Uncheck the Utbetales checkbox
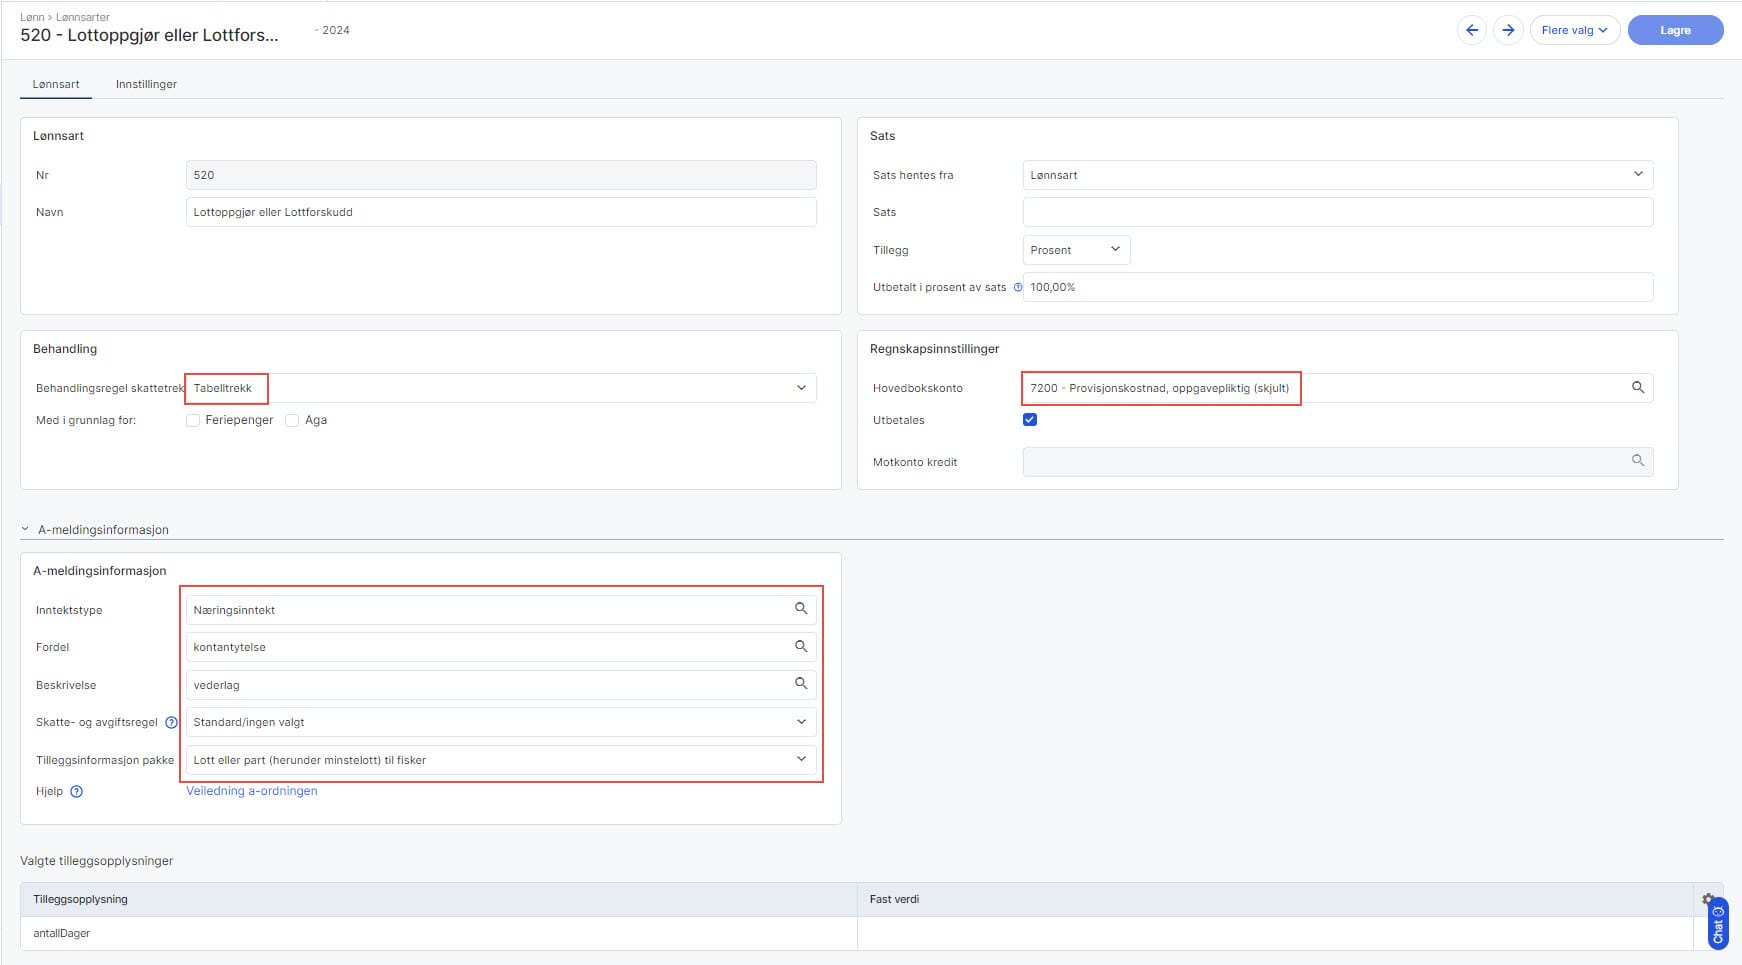The height and width of the screenshot is (965, 1742). click(x=1030, y=420)
